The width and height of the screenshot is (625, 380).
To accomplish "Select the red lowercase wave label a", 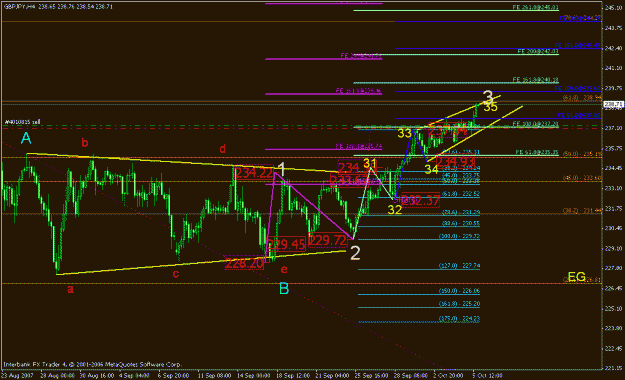I will click(x=71, y=289).
